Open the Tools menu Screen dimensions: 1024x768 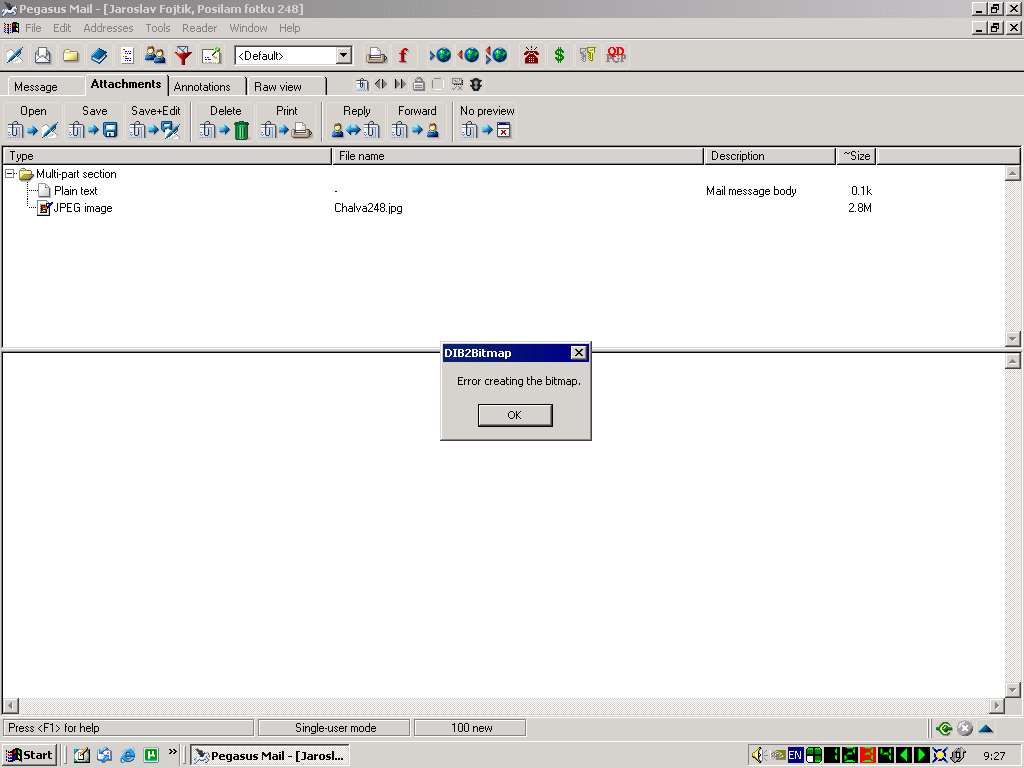click(157, 28)
